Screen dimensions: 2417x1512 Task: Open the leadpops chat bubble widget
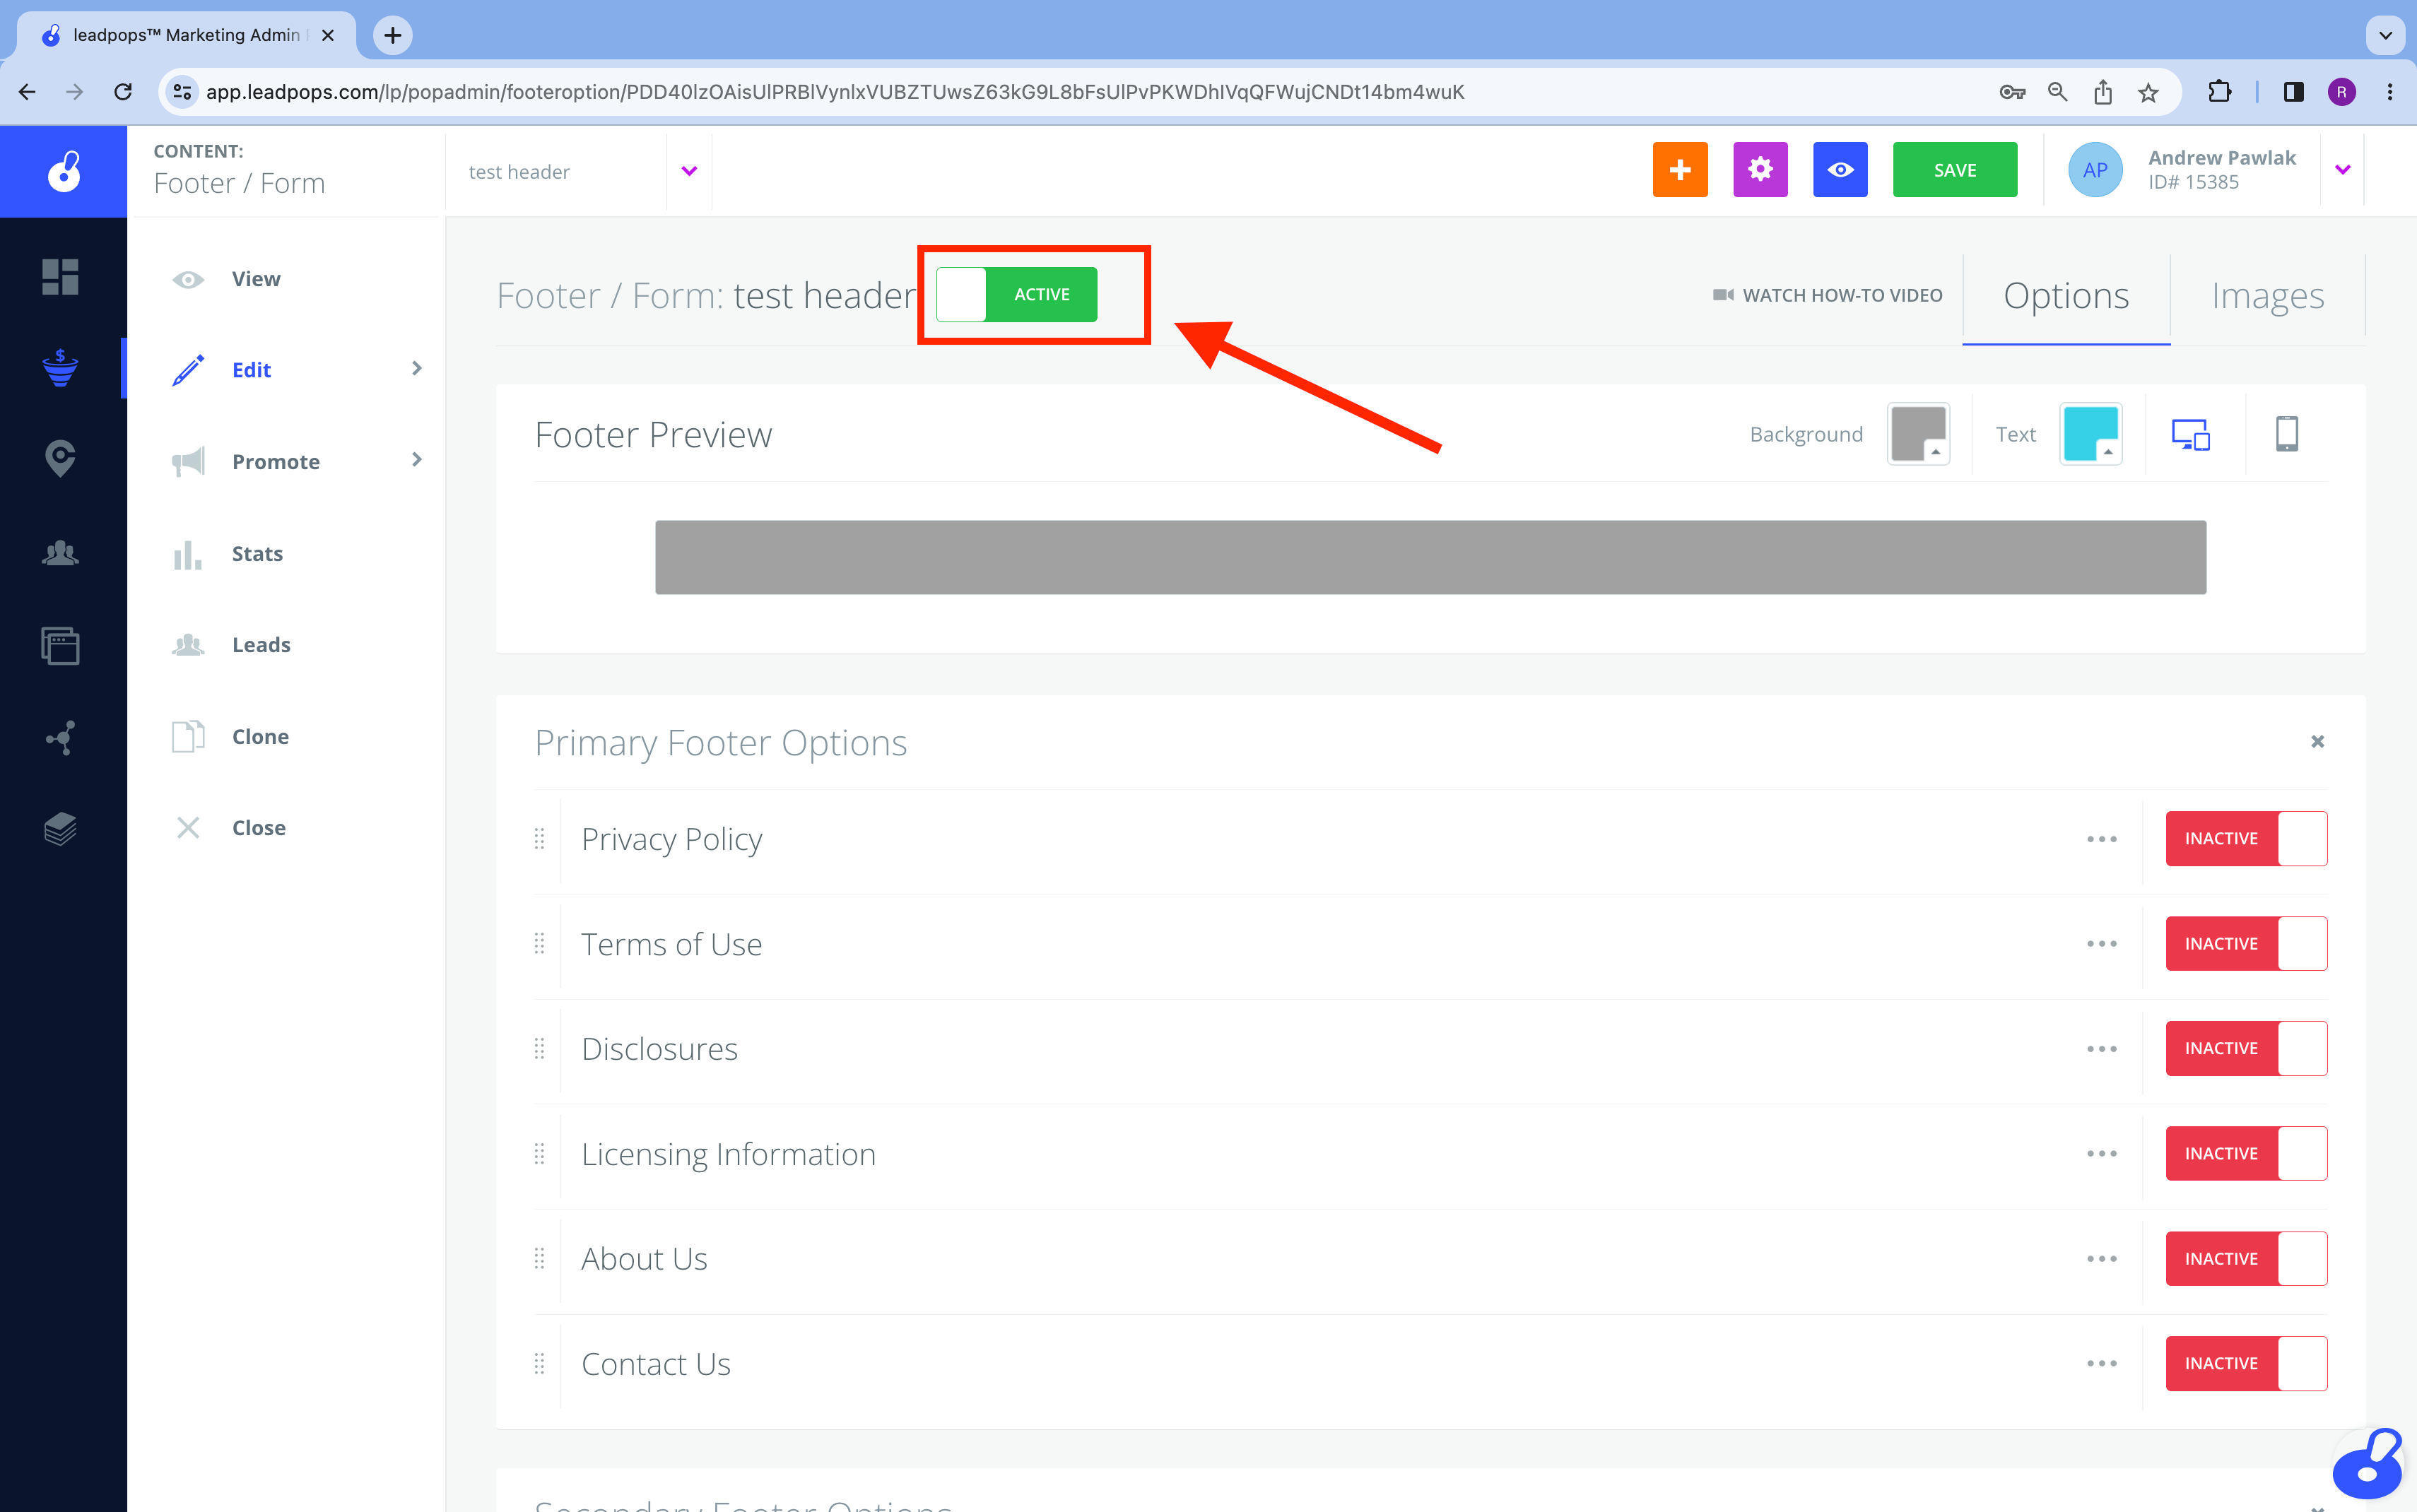[x=2367, y=1465]
